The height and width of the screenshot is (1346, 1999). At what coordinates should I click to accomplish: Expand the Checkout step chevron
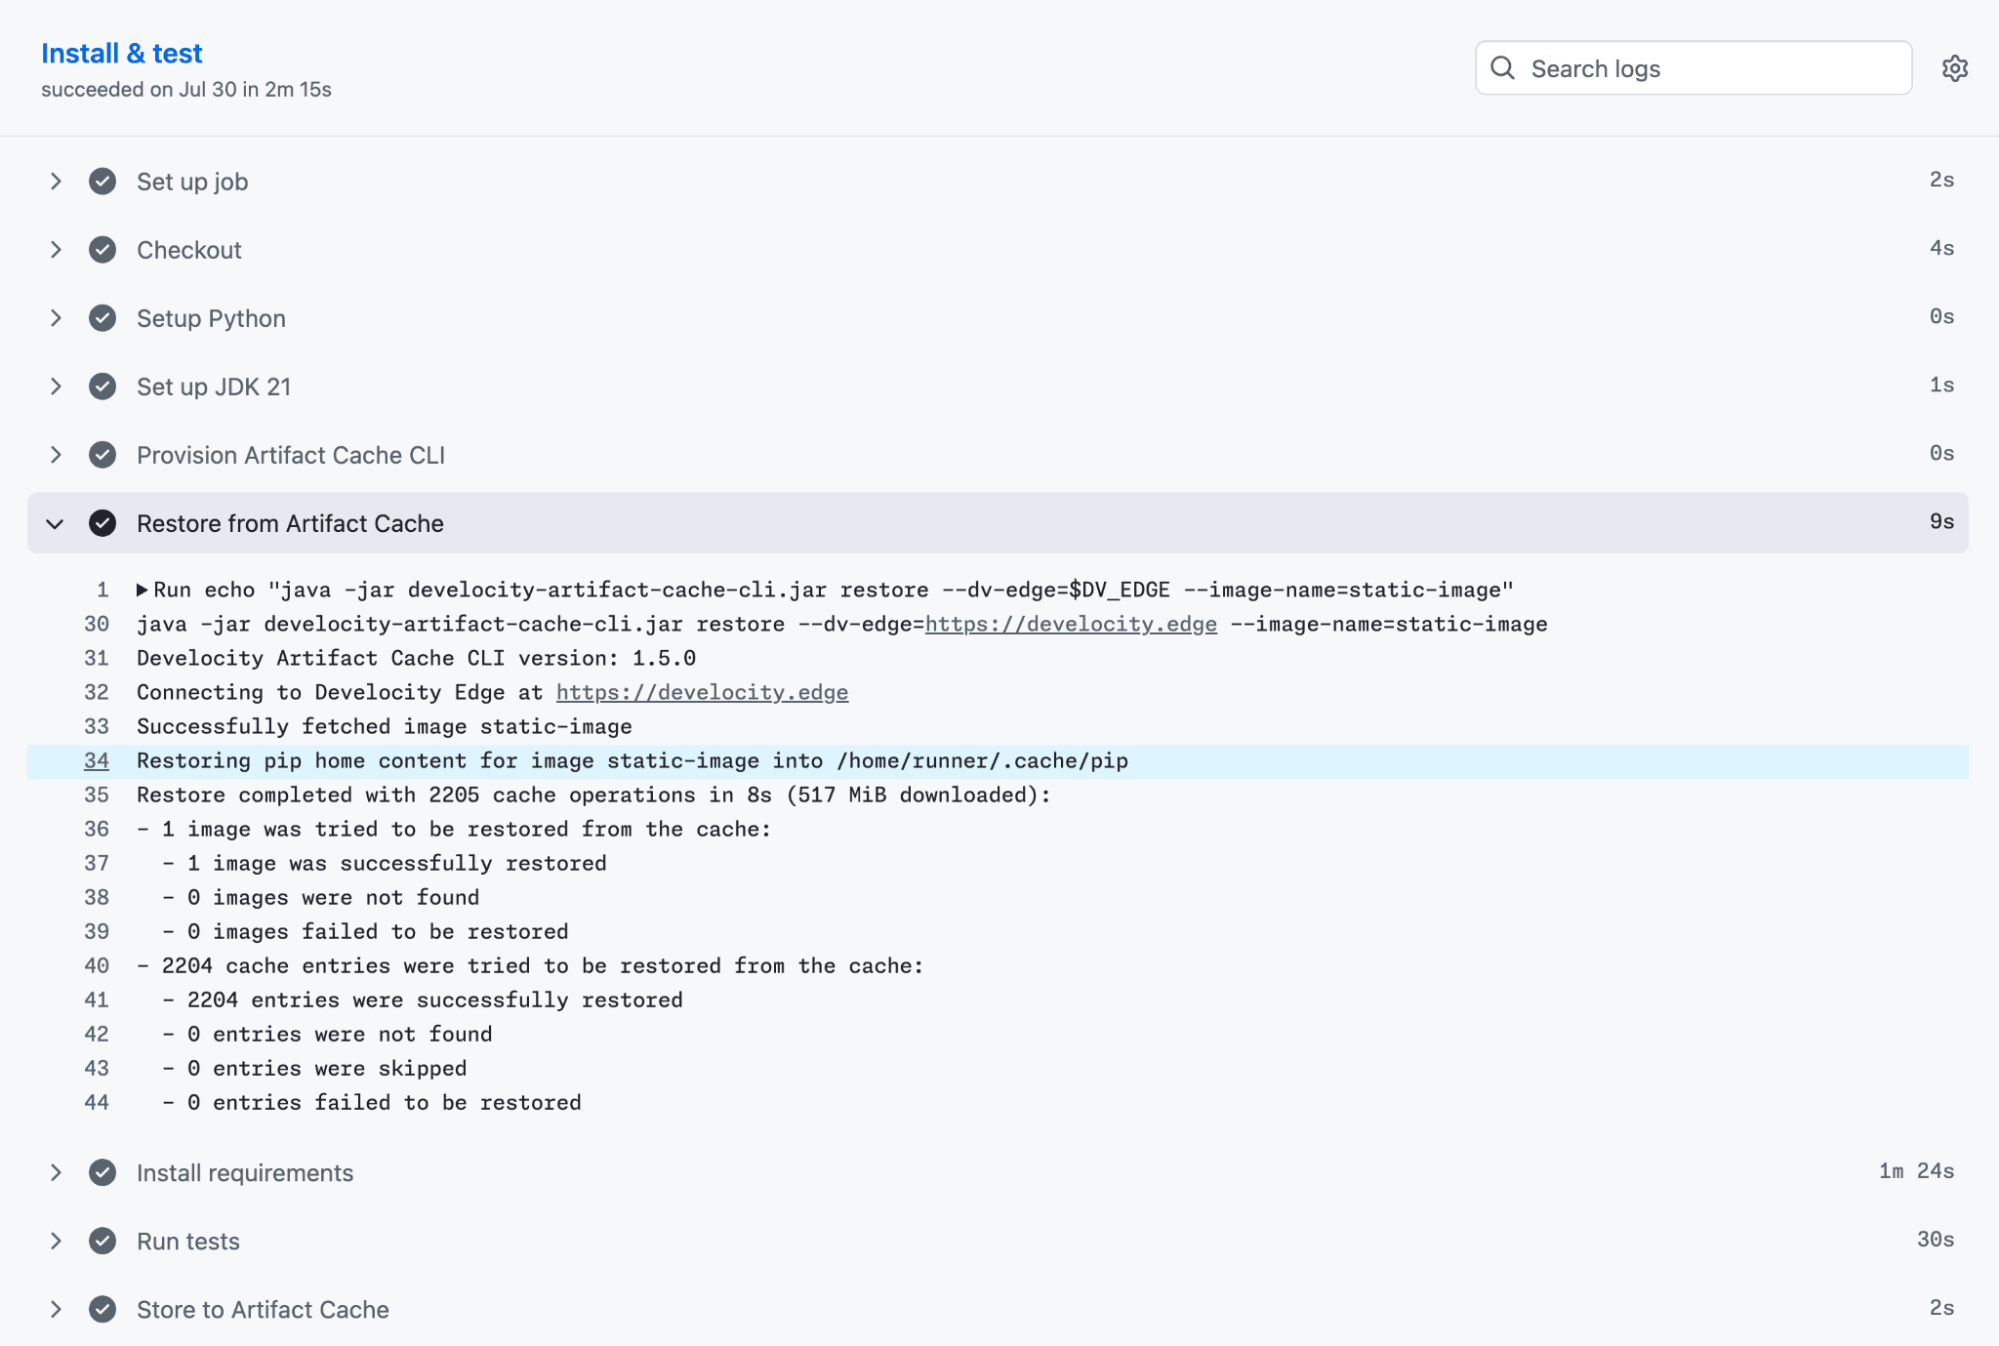(56, 249)
